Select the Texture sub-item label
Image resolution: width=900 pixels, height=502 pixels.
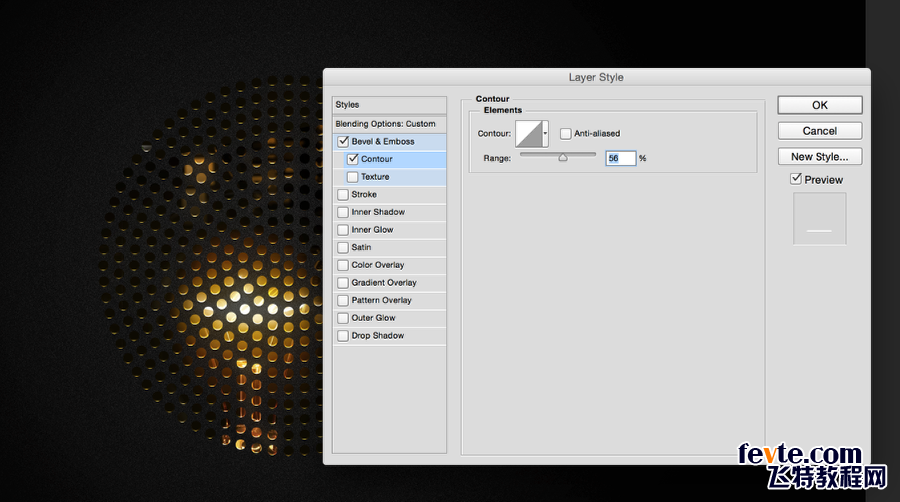[375, 177]
